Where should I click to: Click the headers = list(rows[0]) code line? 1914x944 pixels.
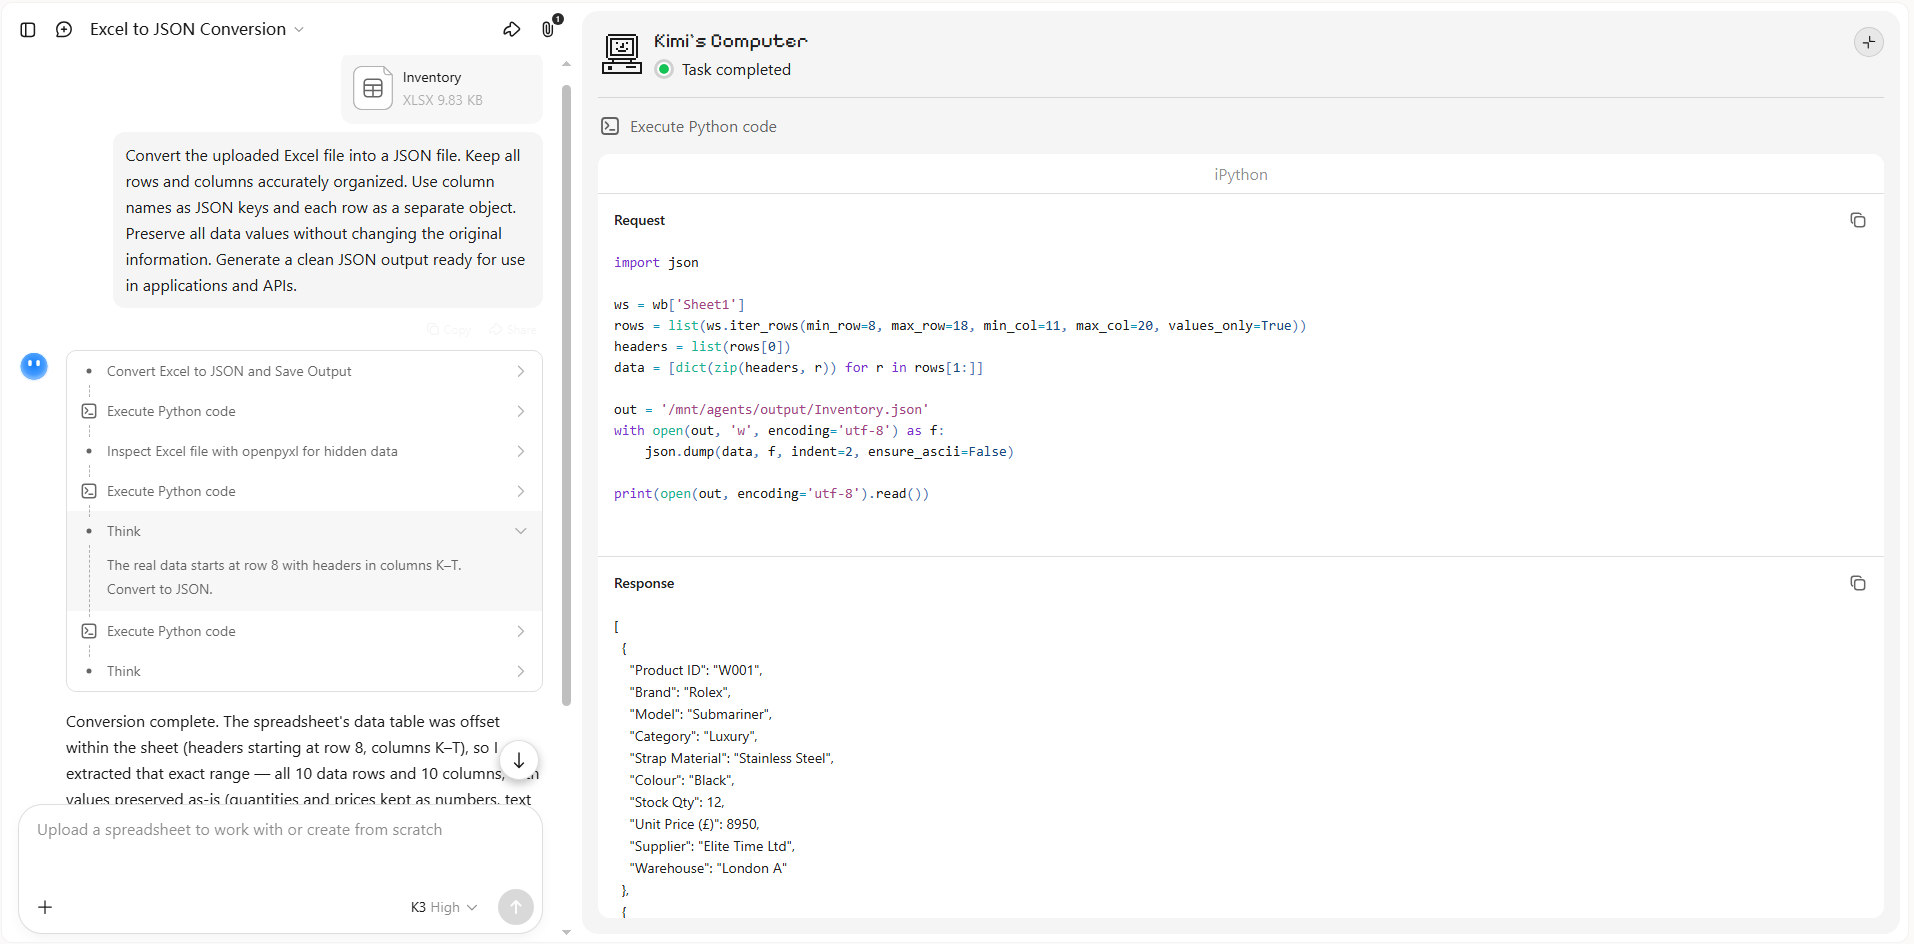click(702, 346)
